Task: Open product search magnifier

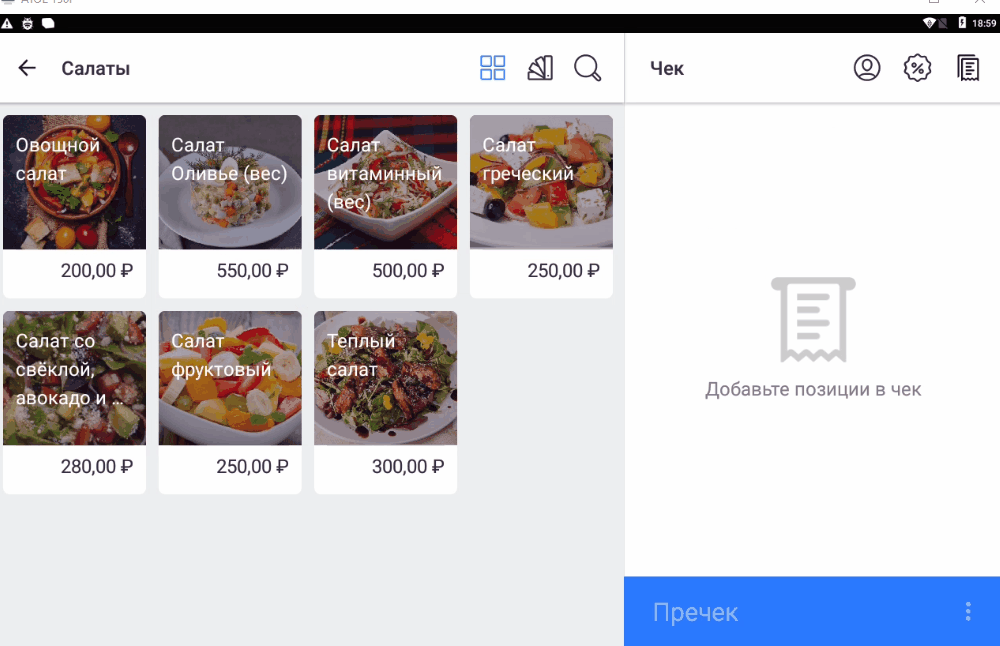Action: pos(587,68)
